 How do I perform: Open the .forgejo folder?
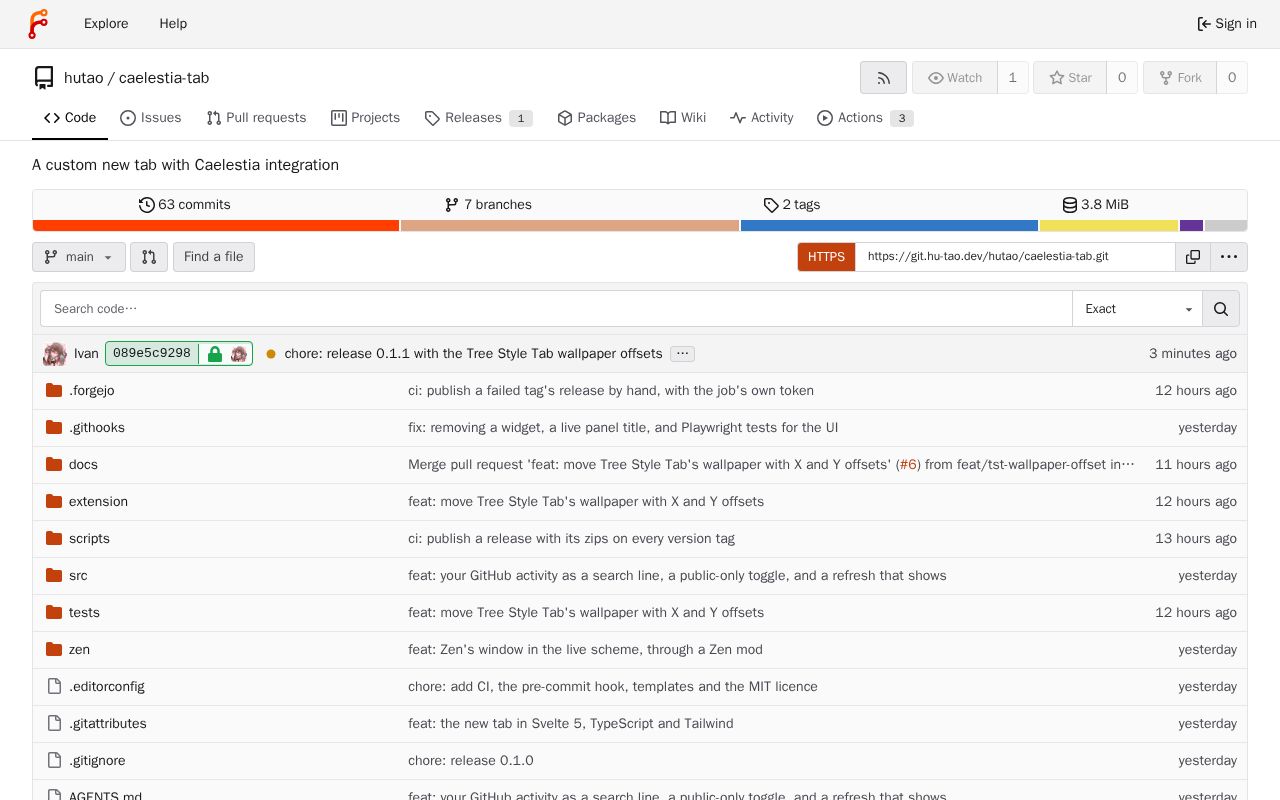coord(91,391)
